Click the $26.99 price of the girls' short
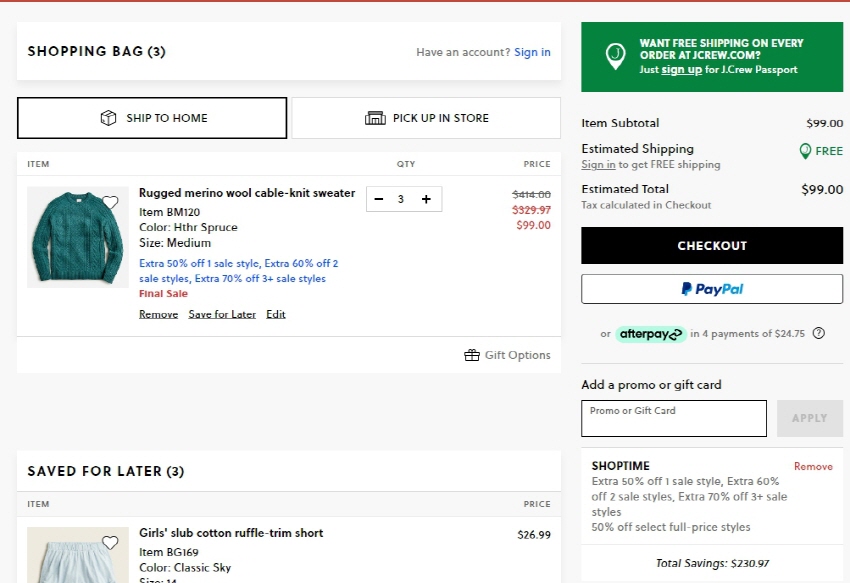The image size is (850, 583). coord(534,535)
